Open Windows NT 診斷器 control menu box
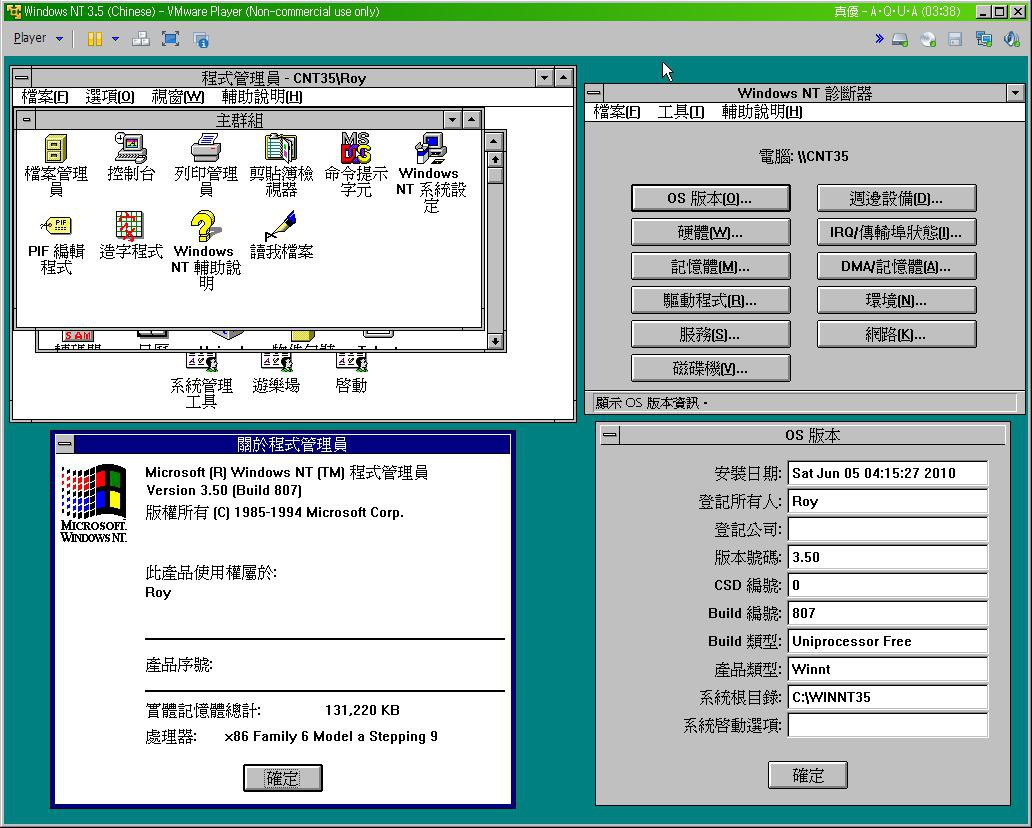1032x828 pixels. [x=594, y=93]
